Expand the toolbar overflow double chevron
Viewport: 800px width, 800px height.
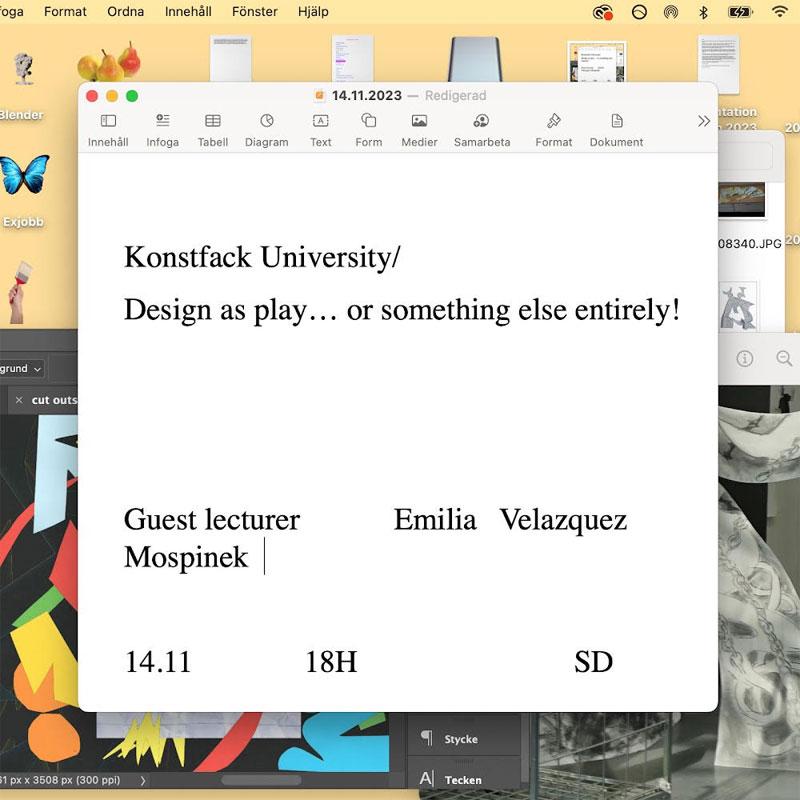pos(704,121)
